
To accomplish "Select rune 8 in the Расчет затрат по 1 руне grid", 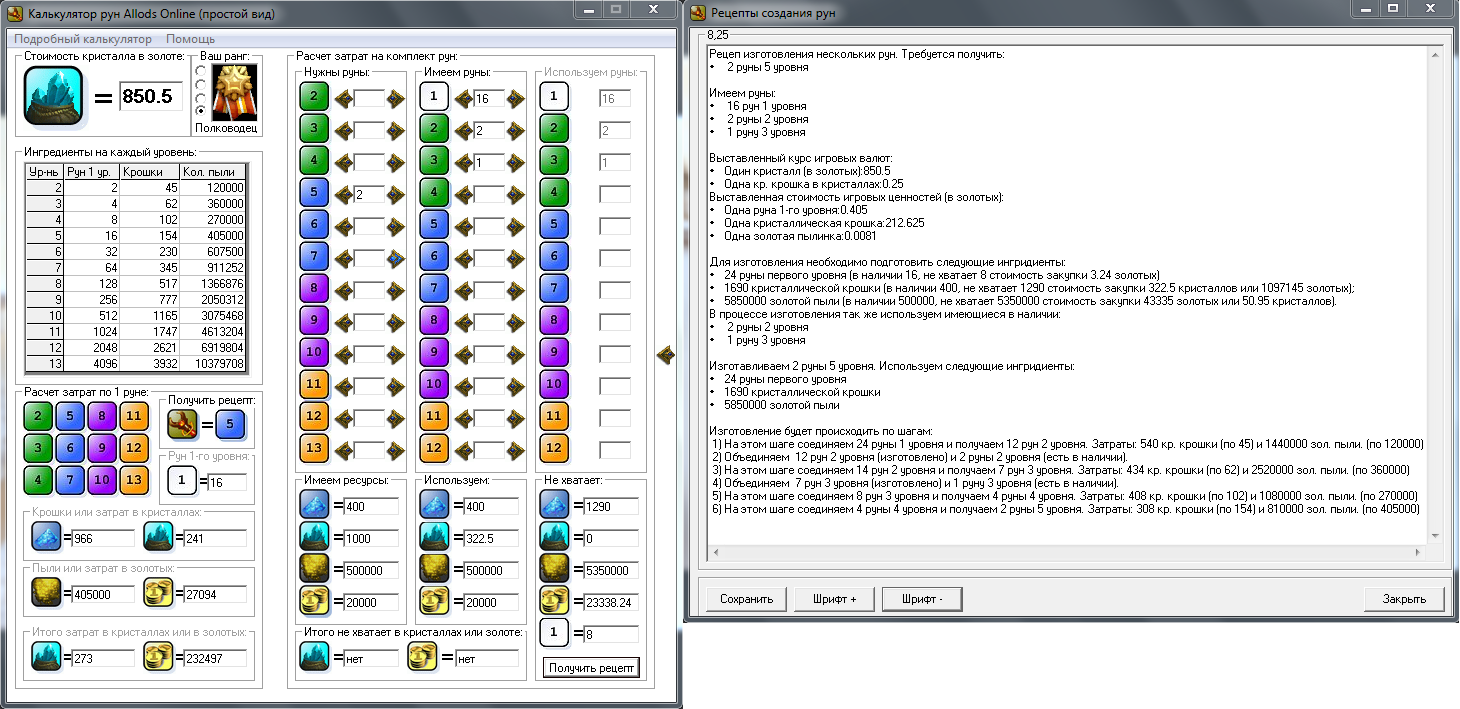I will point(103,417).
